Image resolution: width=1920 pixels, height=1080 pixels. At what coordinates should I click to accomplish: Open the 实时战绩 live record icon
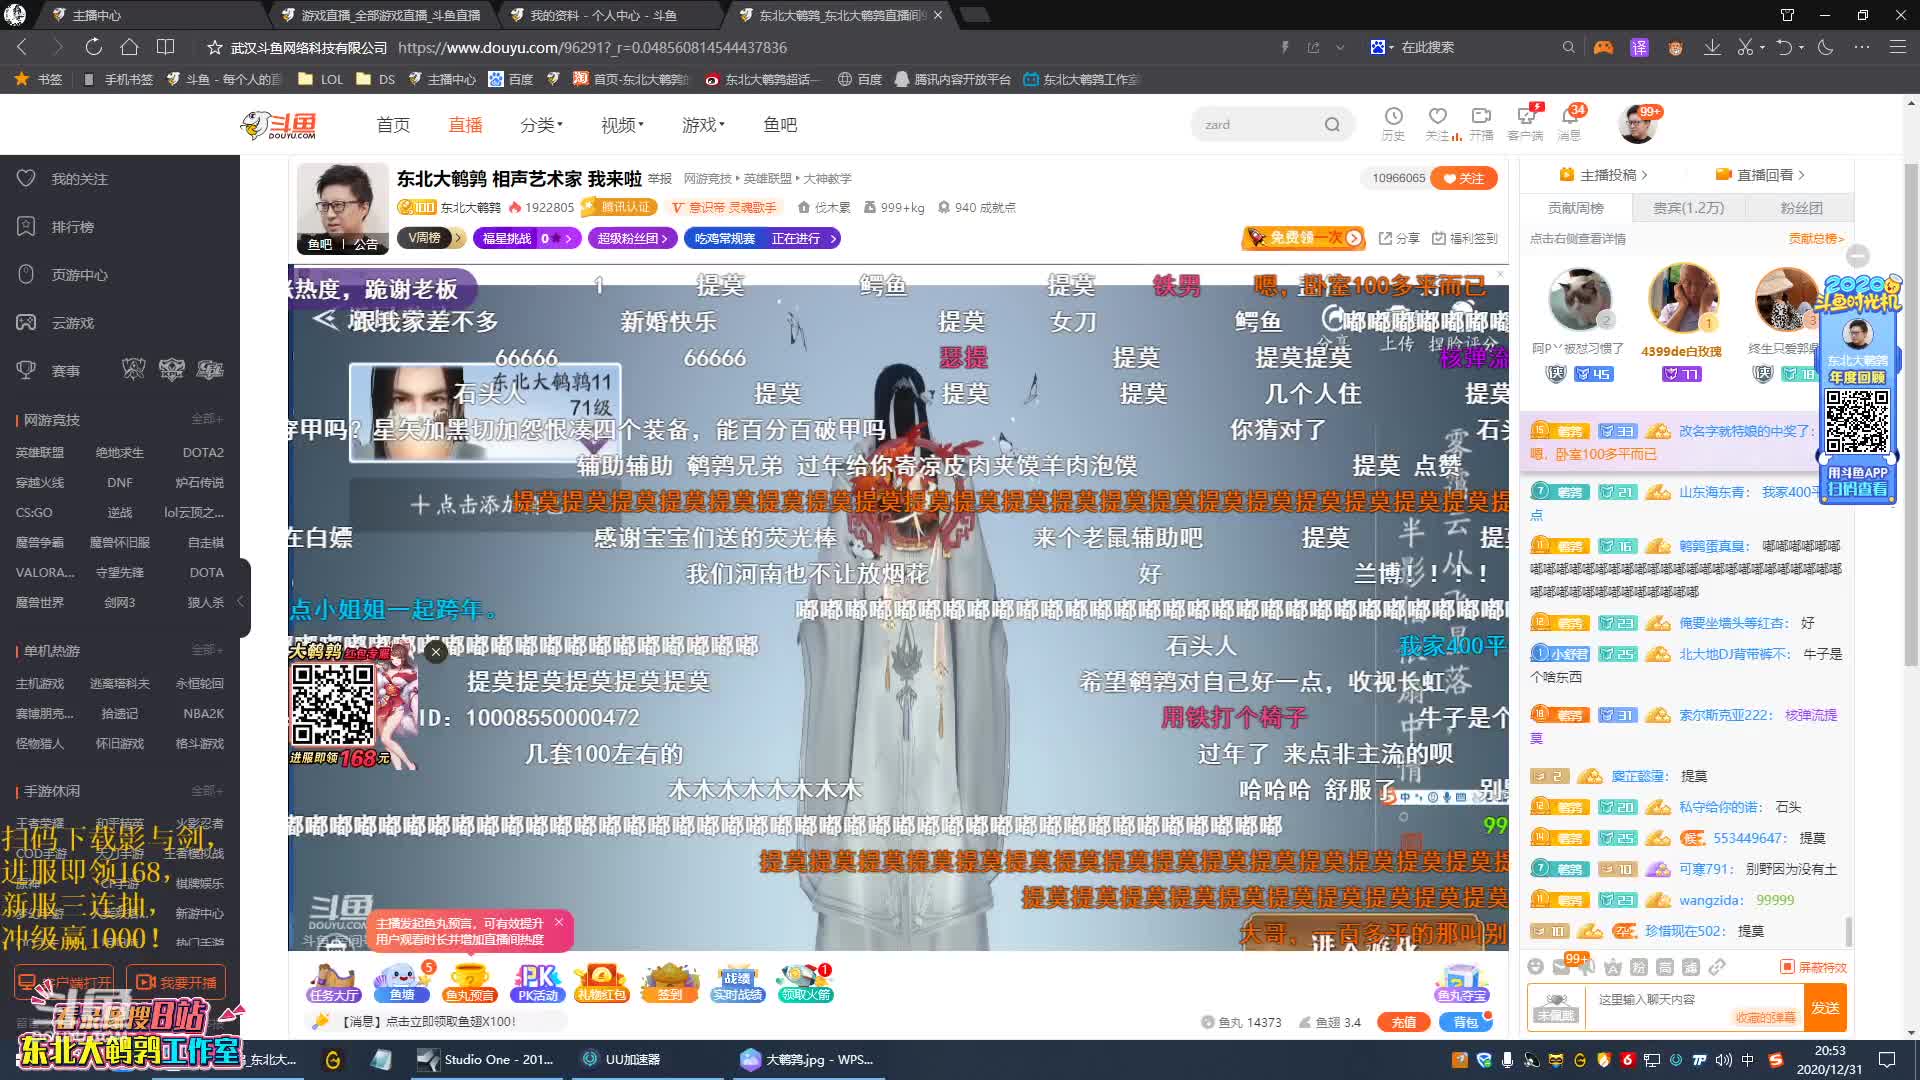tap(737, 981)
